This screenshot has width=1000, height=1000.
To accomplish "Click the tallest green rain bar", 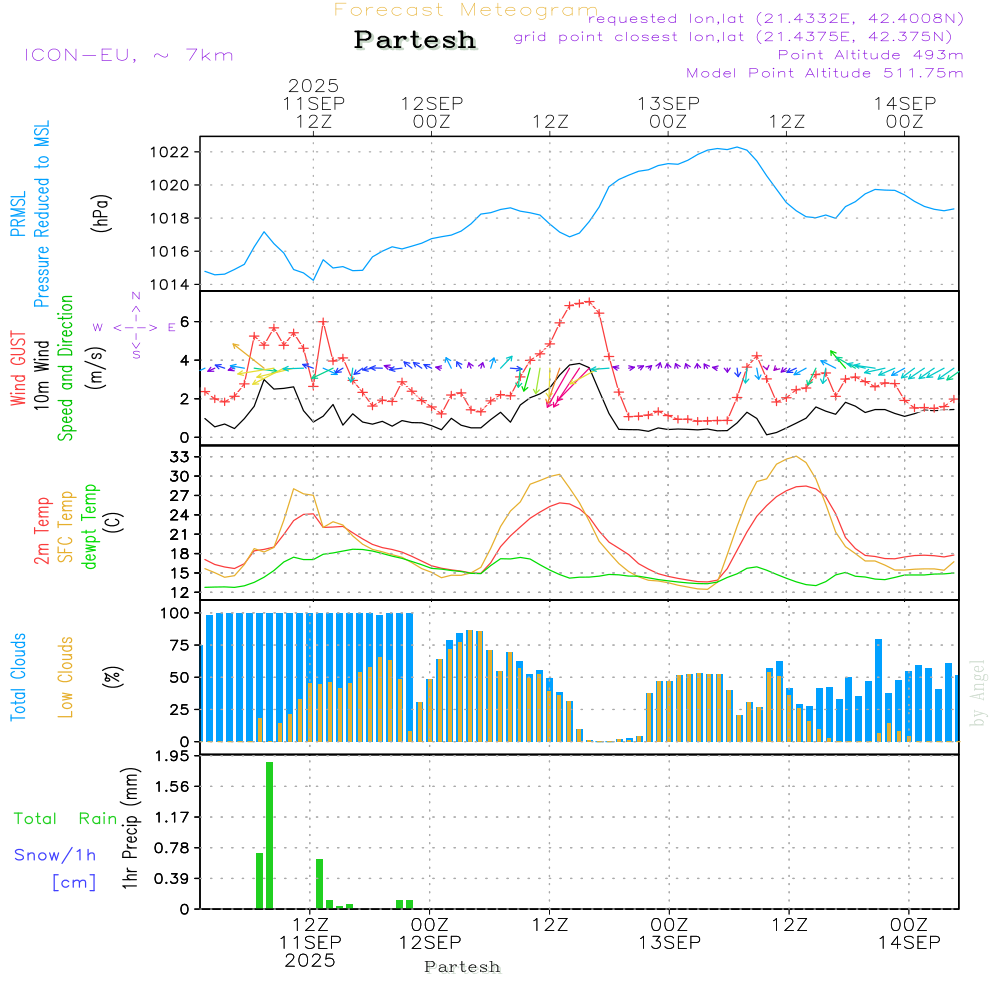I will tap(269, 835).
